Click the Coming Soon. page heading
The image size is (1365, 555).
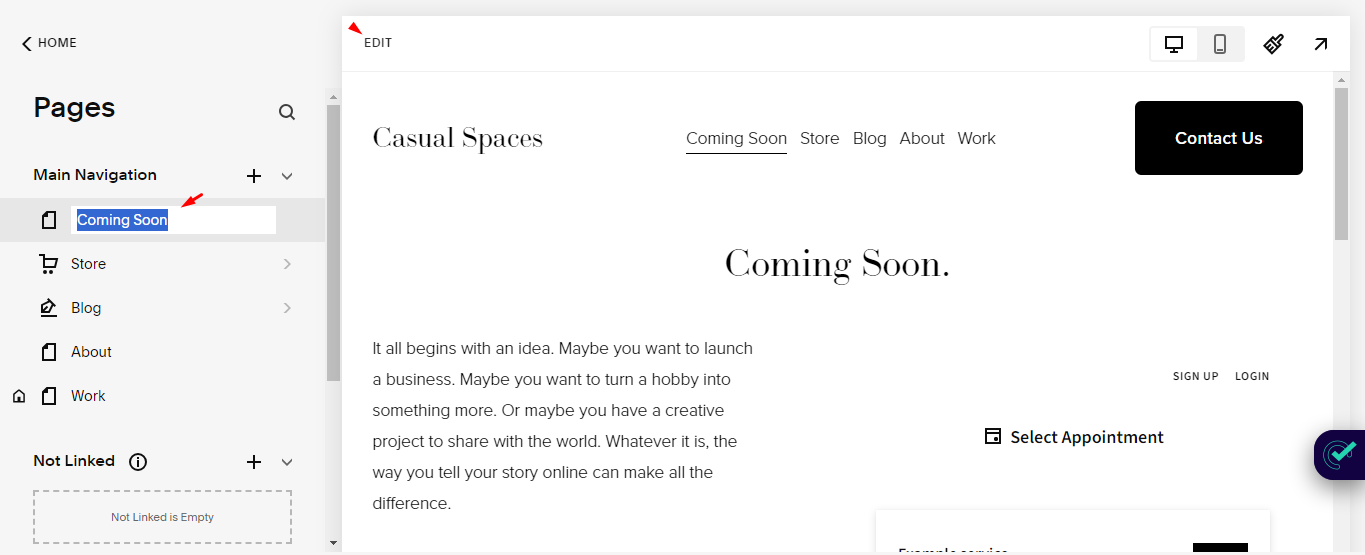[x=837, y=264]
